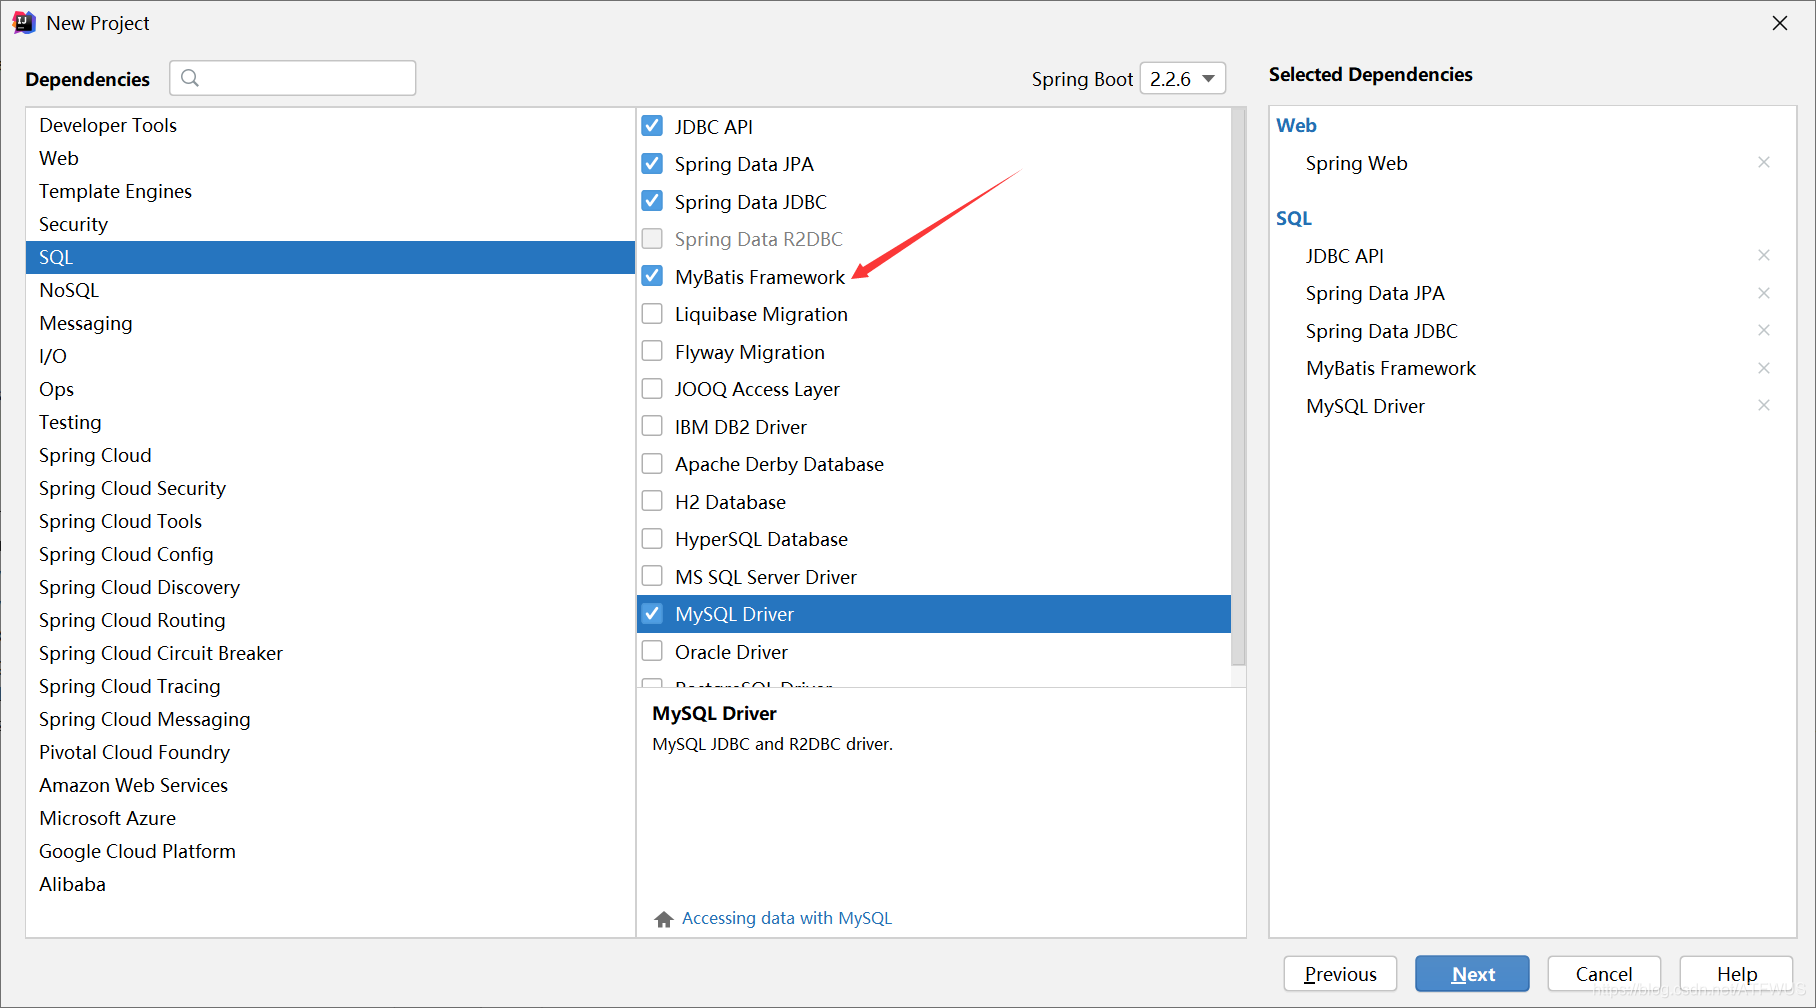
Task: Select Microsoft Azure category
Action: [x=330, y=818]
